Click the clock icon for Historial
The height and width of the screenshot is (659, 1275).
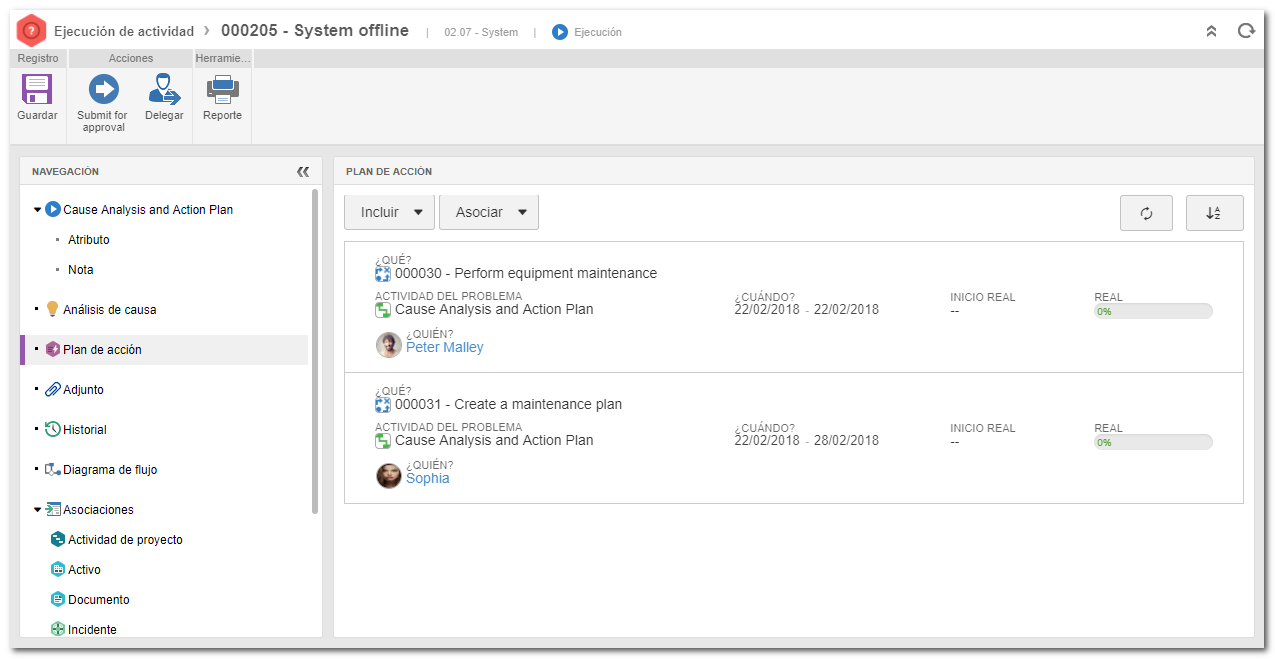click(x=53, y=430)
